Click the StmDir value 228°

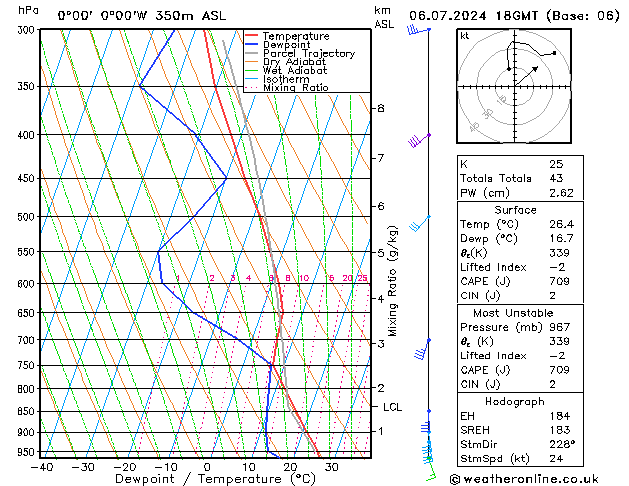(562, 444)
